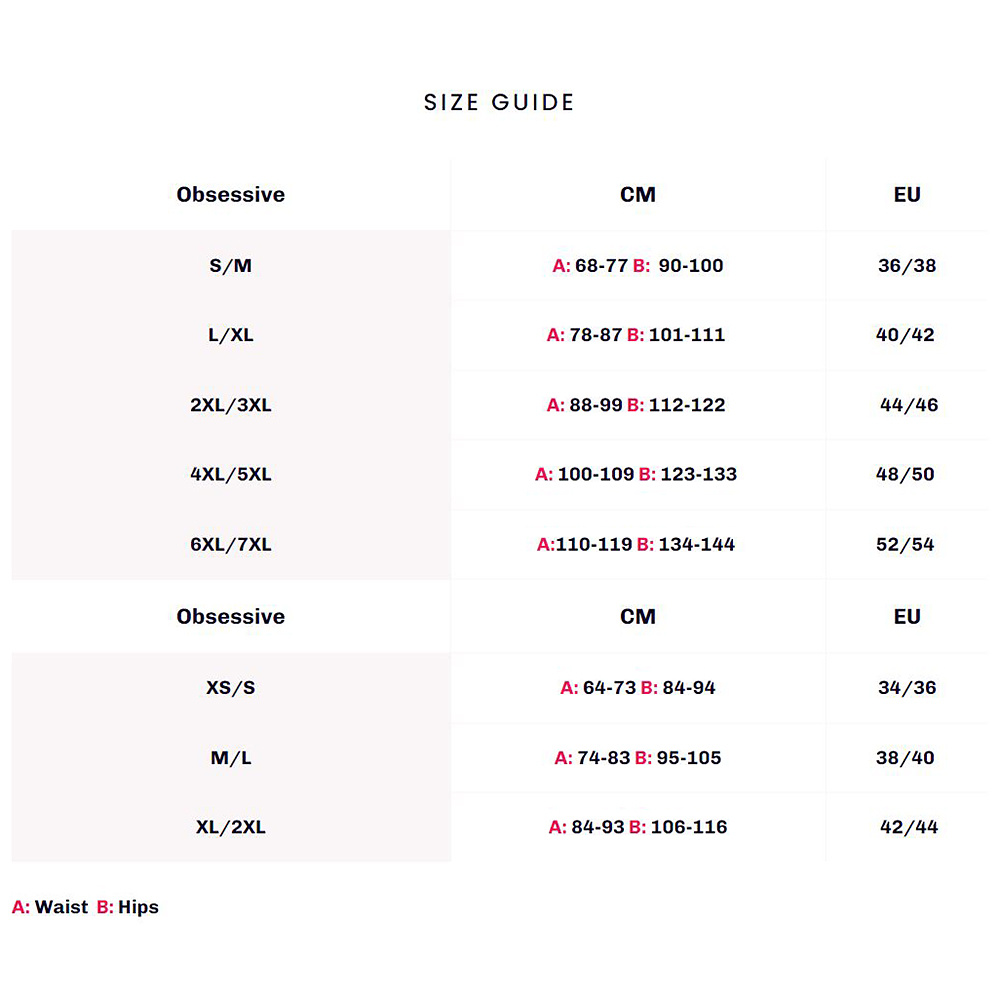Choose the 4XL/5XL size cell
Viewport: 1000px width, 1000px height.
pyautogui.click(x=231, y=474)
